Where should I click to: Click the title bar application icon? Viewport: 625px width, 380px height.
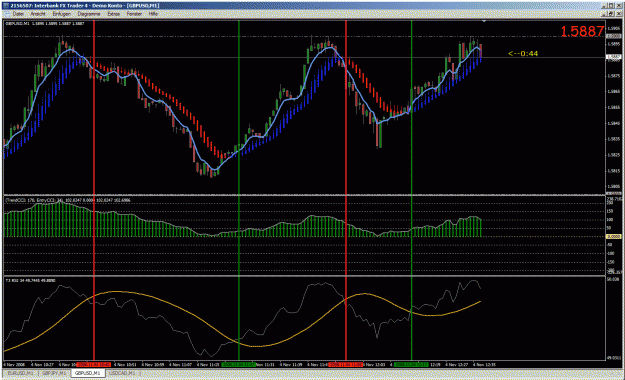pyautogui.click(x=5, y=6)
